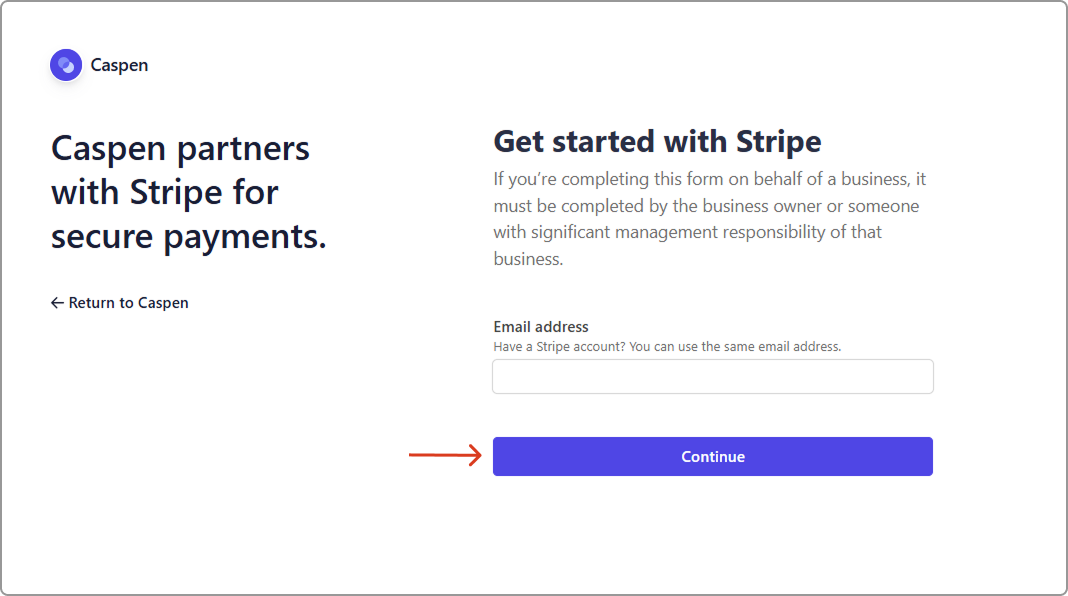
Task: Click the Caspen brand name text
Action: coord(119,65)
